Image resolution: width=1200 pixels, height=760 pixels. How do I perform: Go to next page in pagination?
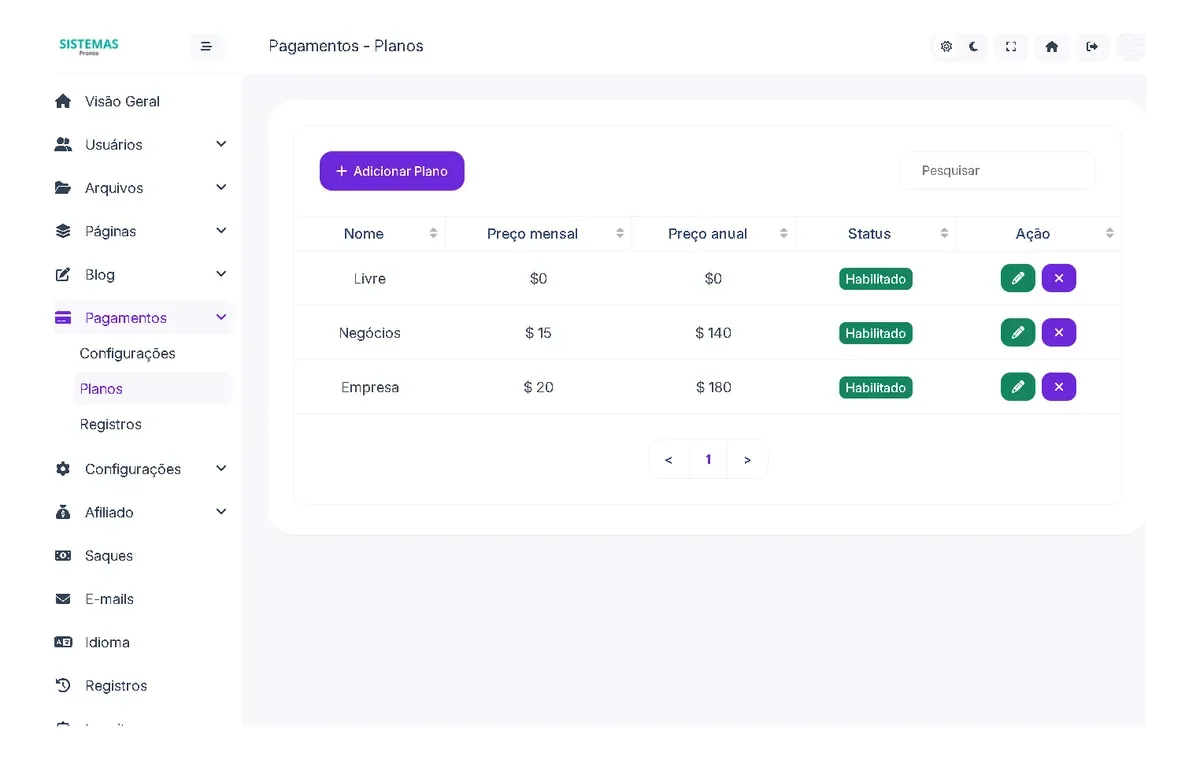tap(747, 460)
